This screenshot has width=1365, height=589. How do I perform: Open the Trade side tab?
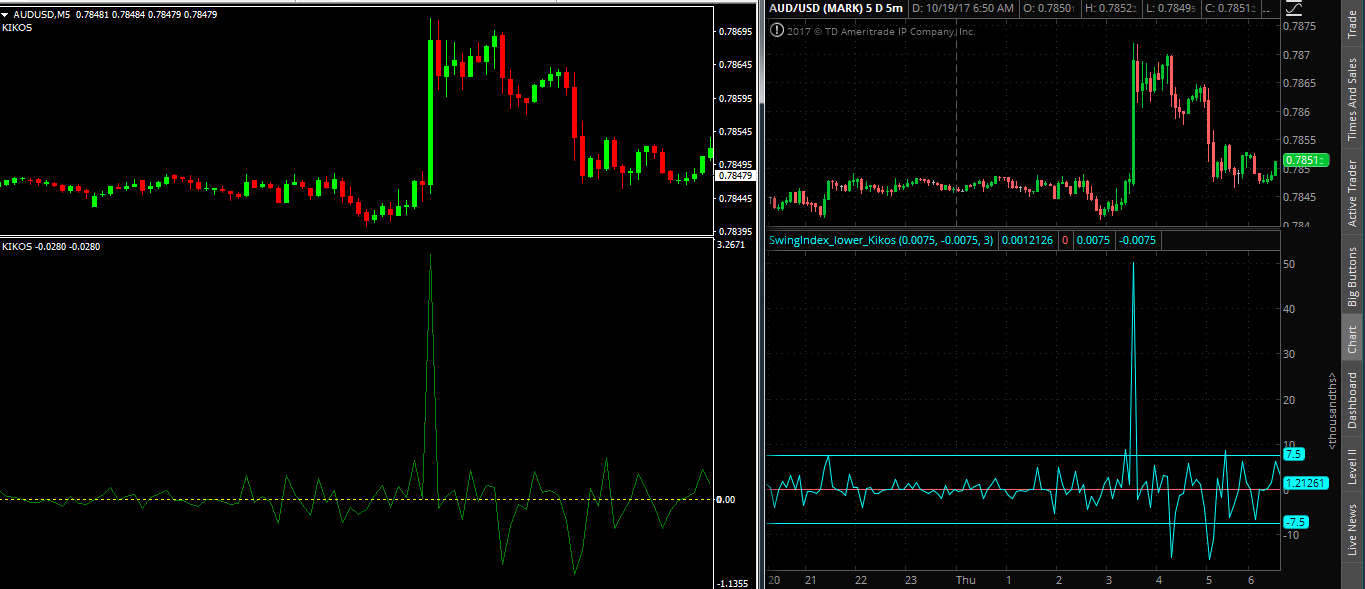pos(1352,27)
